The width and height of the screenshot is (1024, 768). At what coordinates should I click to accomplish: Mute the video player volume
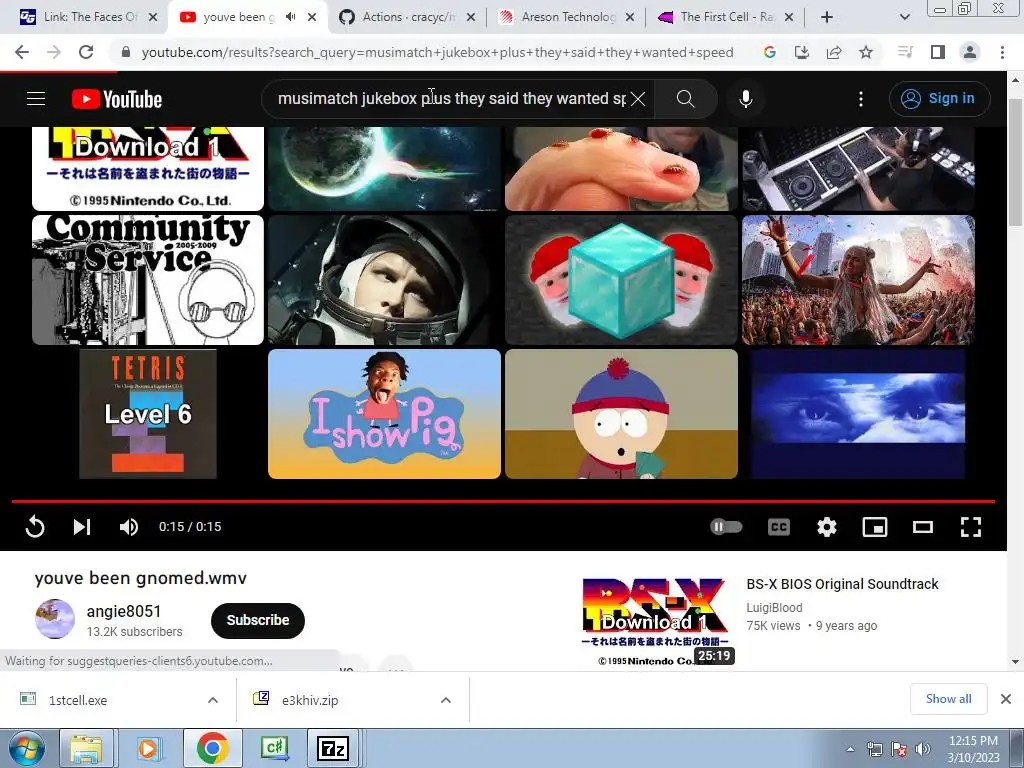coord(129,526)
